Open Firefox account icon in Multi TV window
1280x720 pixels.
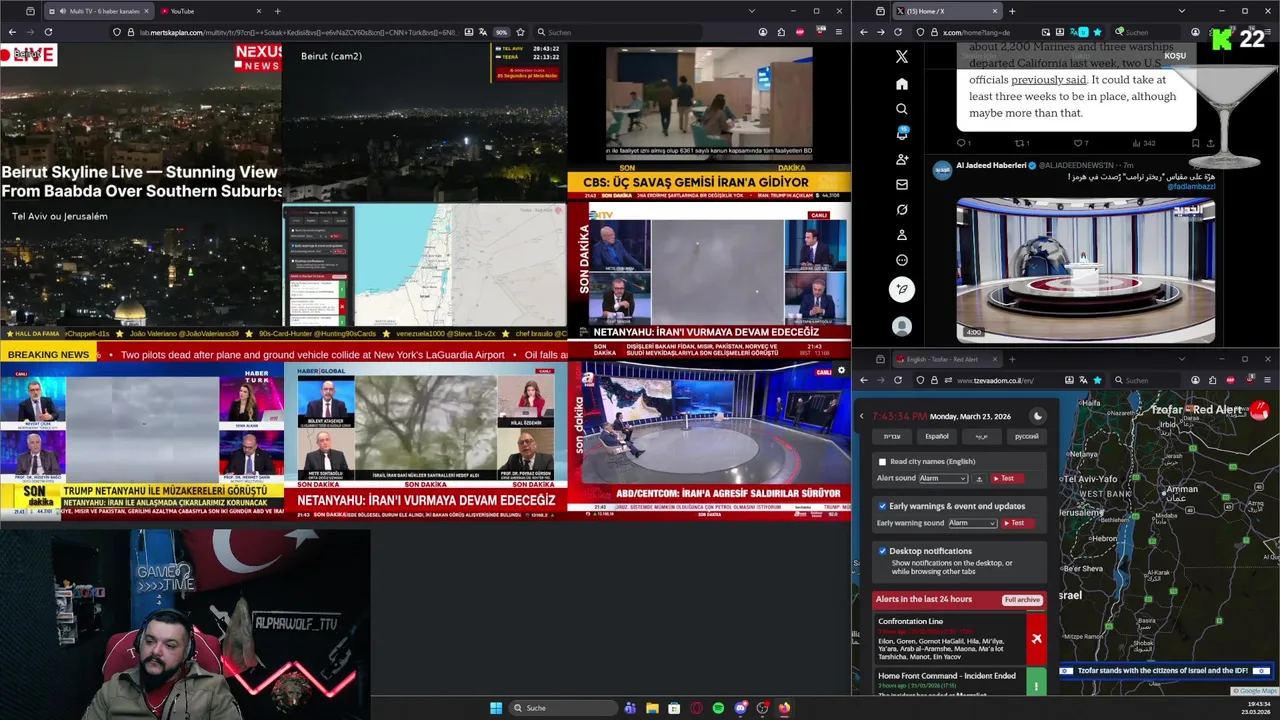pos(761,32)
